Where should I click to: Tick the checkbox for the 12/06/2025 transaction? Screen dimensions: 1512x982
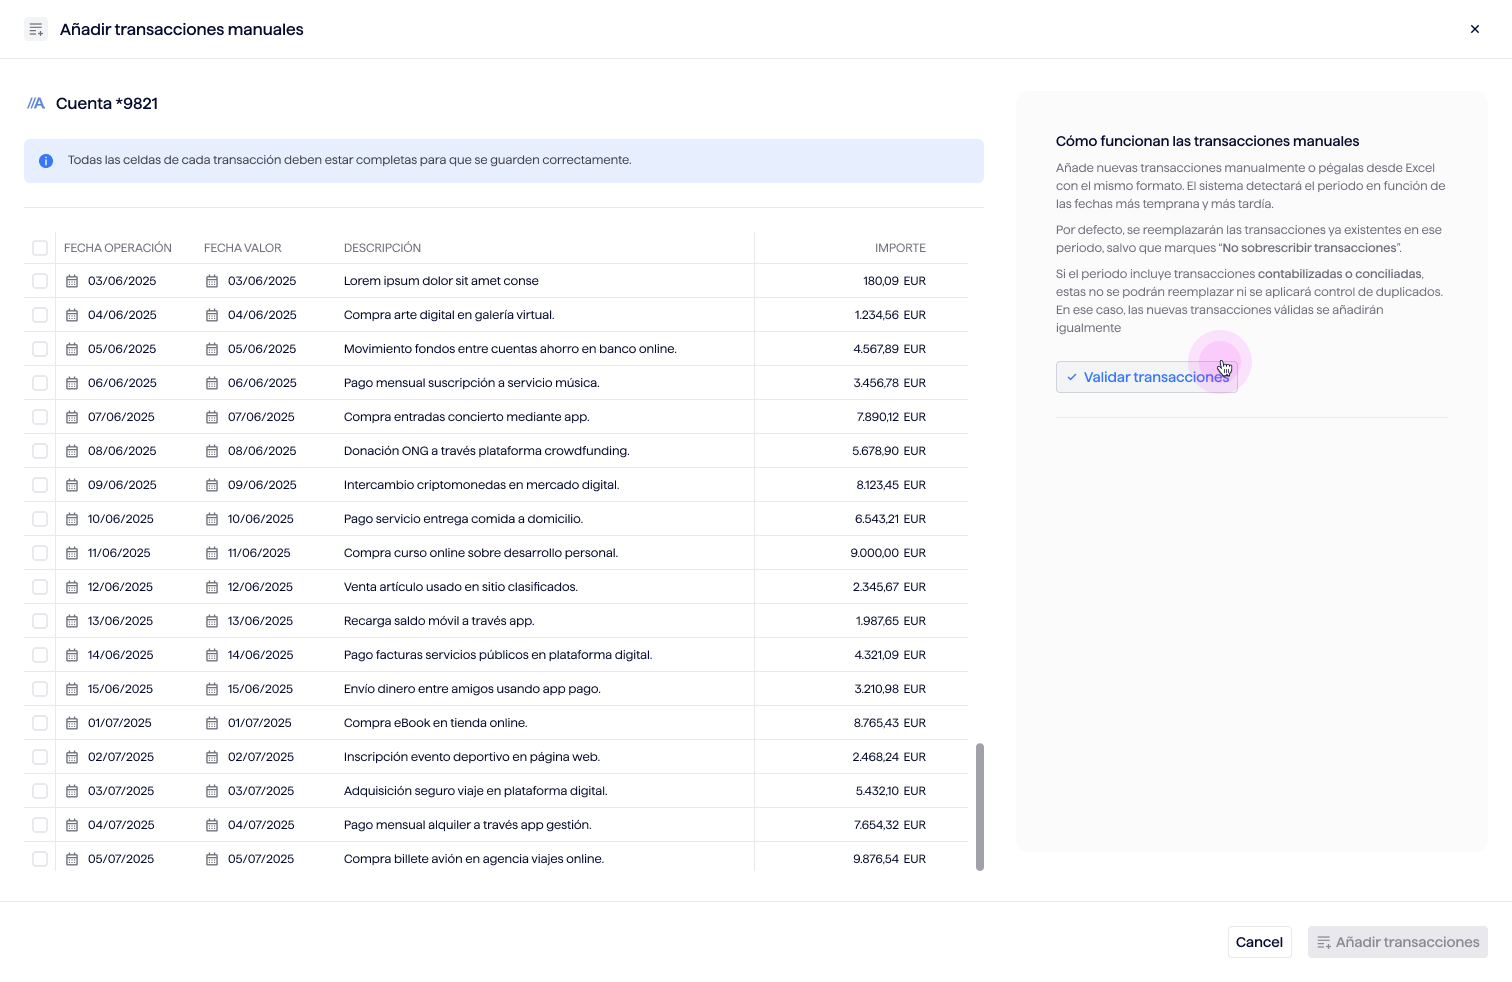click(x=40, y=587)
